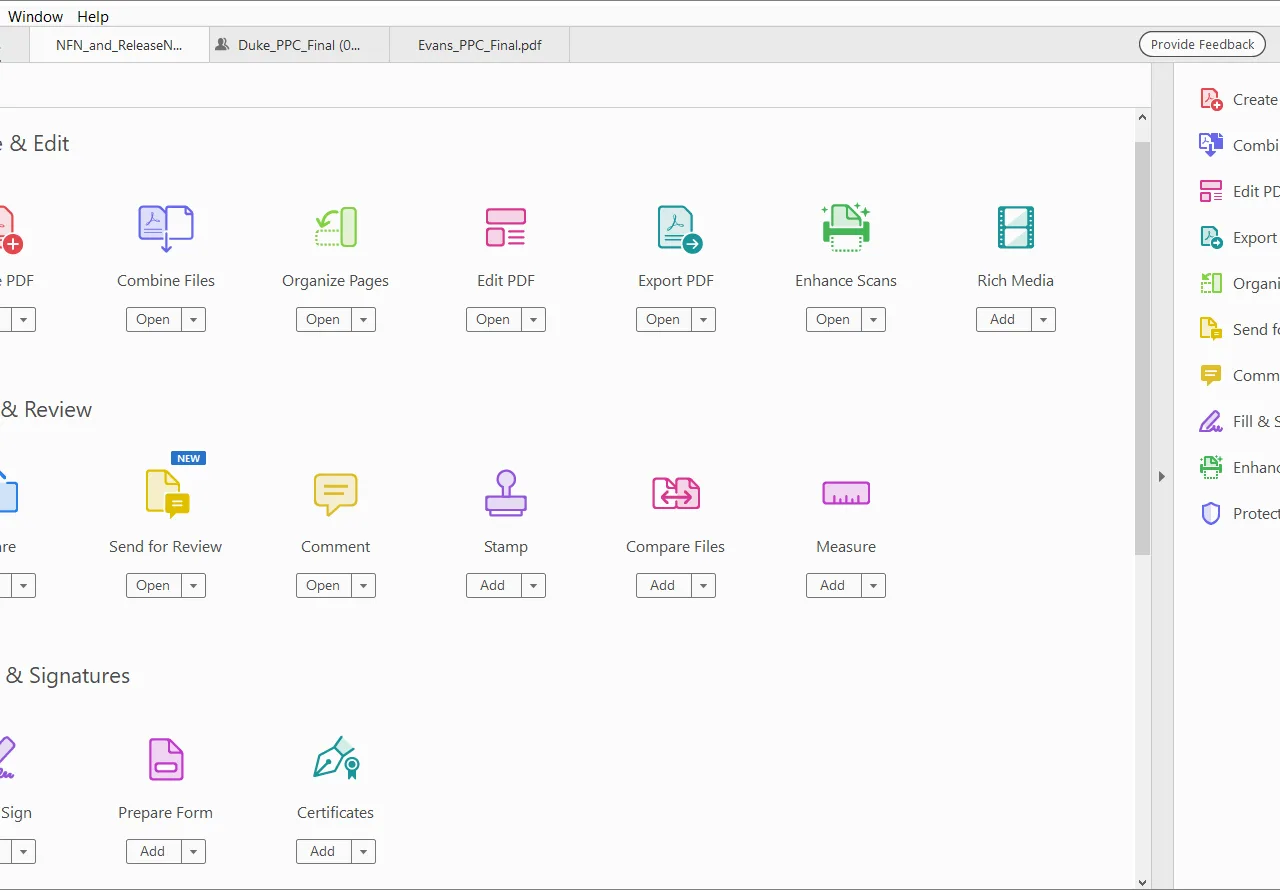Click the Stamp tool icon
Viewport: 1280px width, 890px height.
pos(506,493)
